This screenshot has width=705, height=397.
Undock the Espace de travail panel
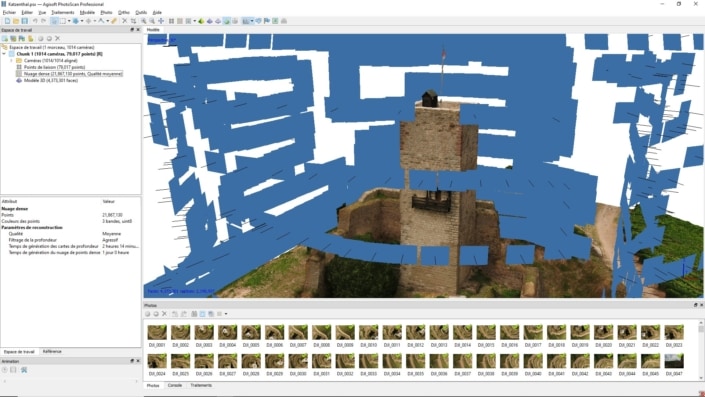click(x=132, y=30)
